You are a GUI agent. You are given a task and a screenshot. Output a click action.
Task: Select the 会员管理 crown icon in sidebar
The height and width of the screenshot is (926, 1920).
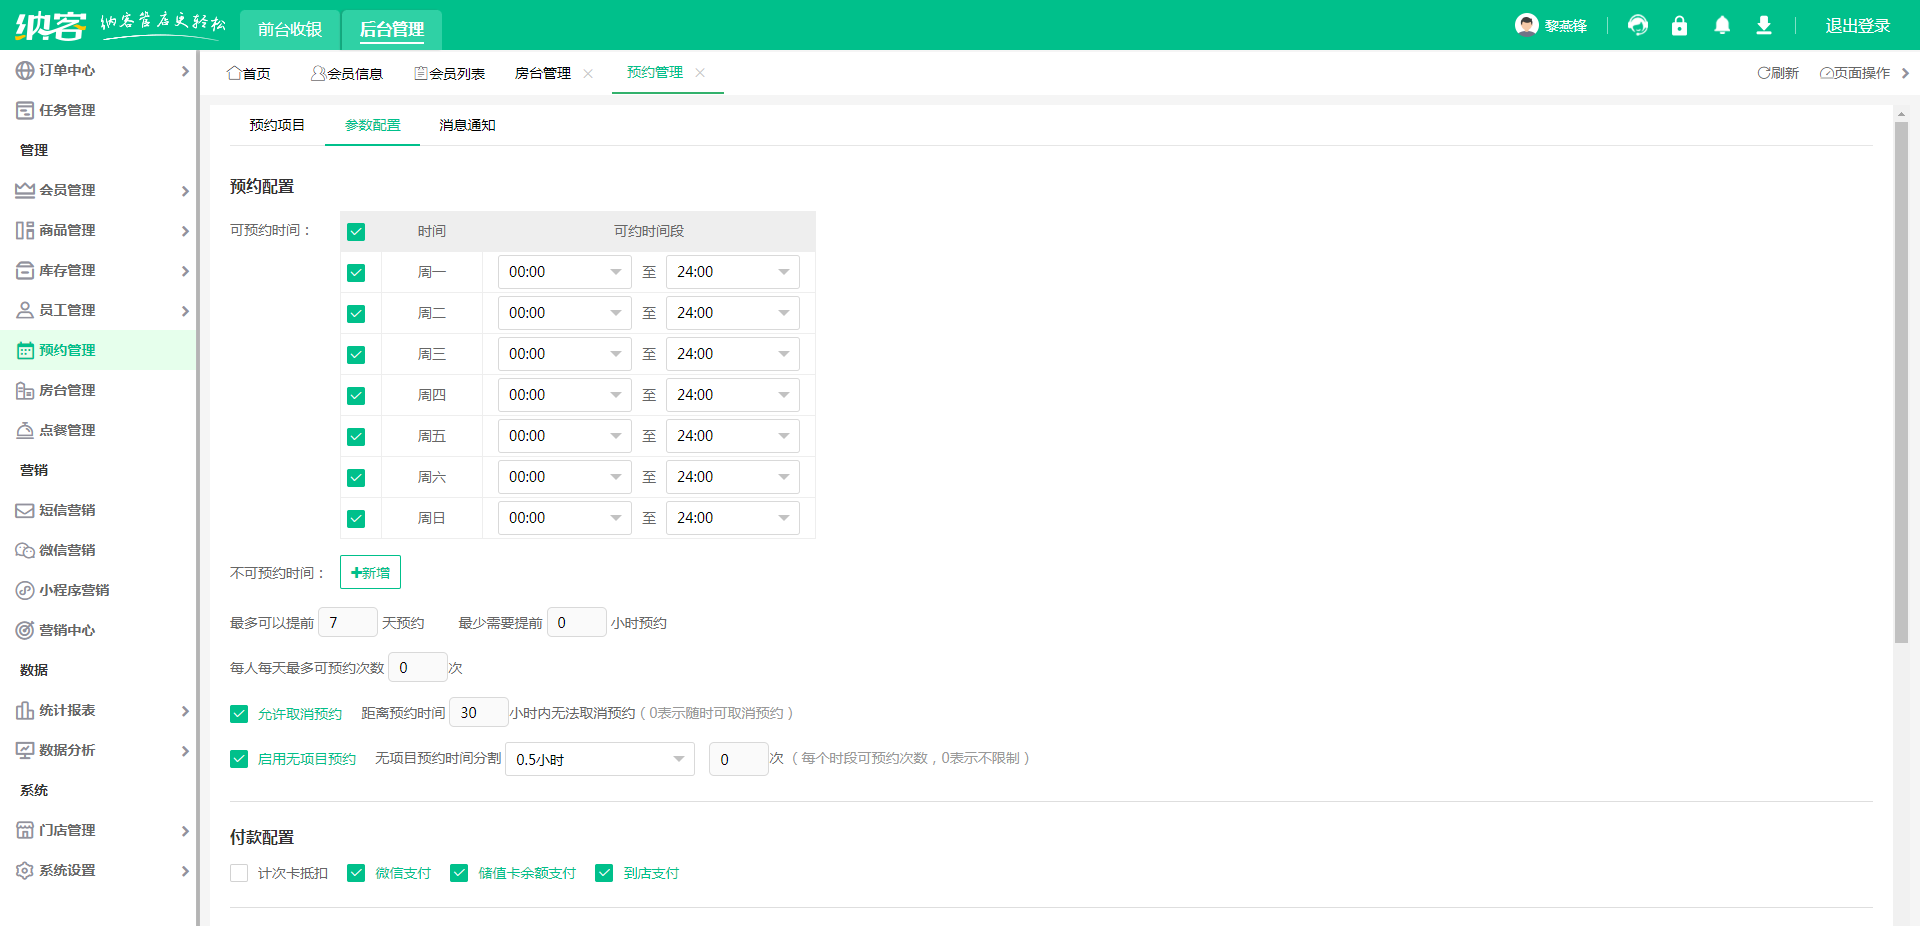[24, 190]
